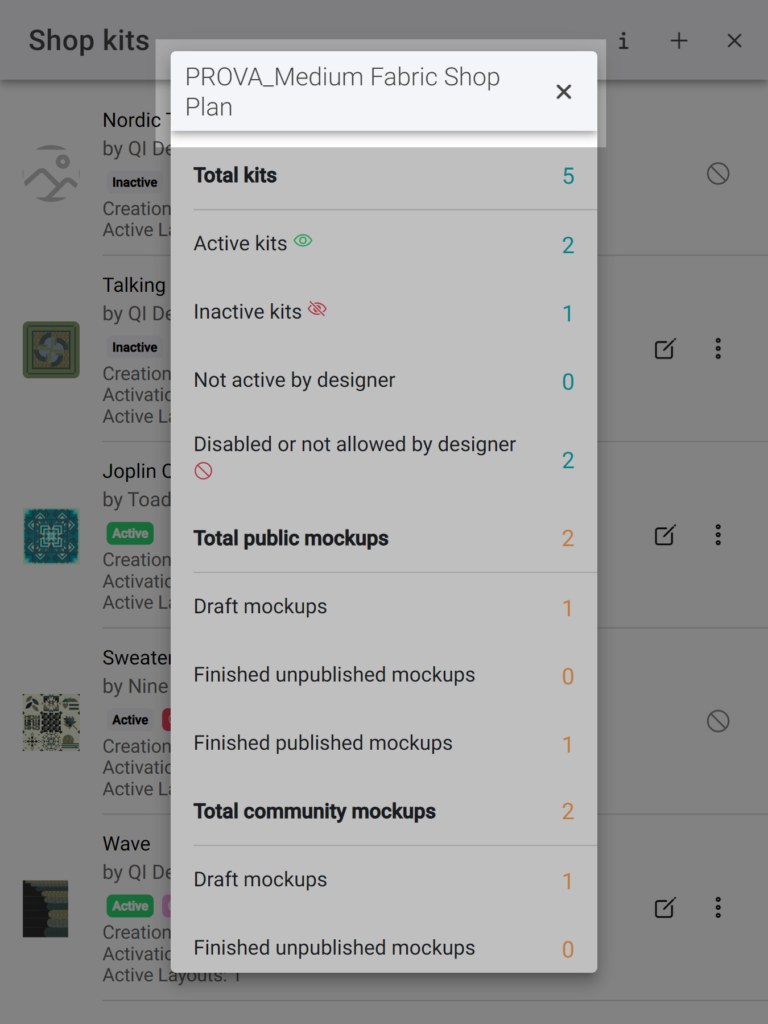Add a new shop kit with plus icon

pos(679,41)
